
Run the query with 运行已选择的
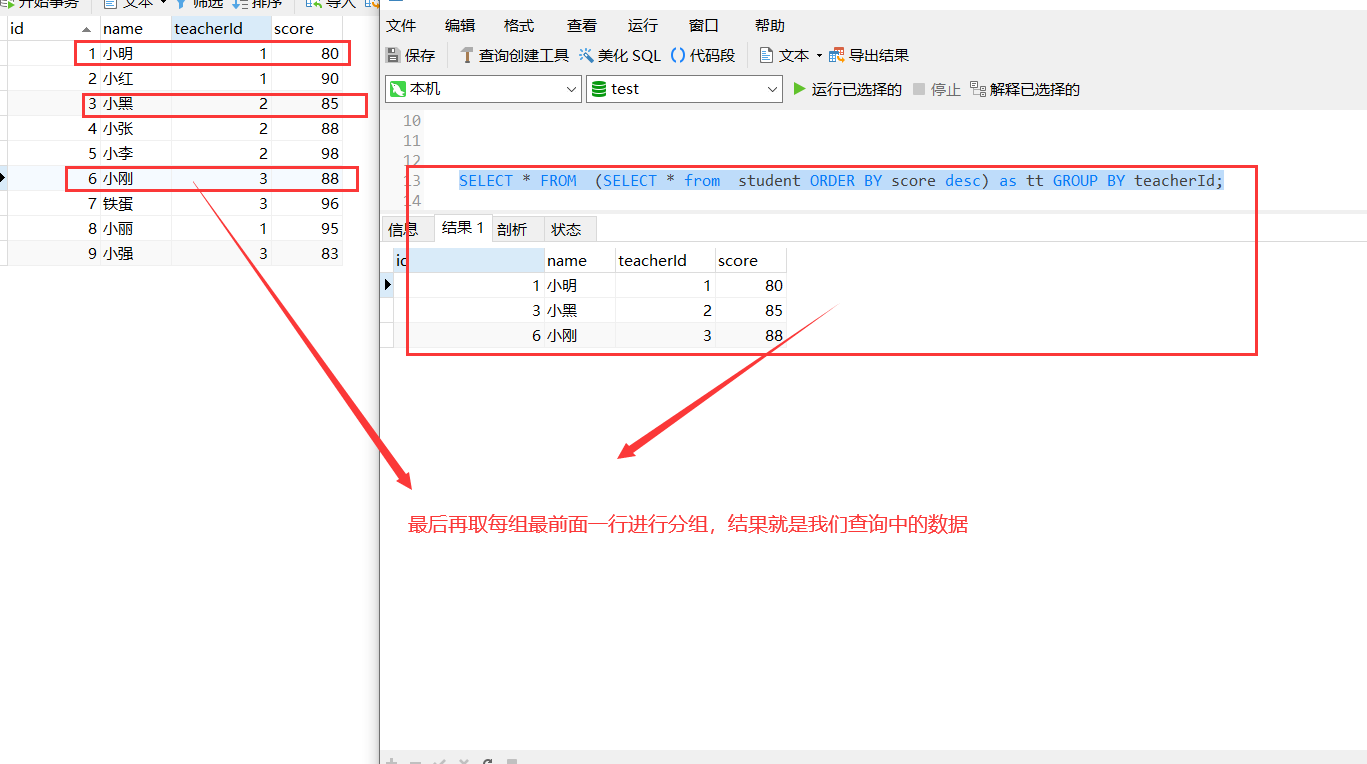pyautogui.click(x=848, y=88)
